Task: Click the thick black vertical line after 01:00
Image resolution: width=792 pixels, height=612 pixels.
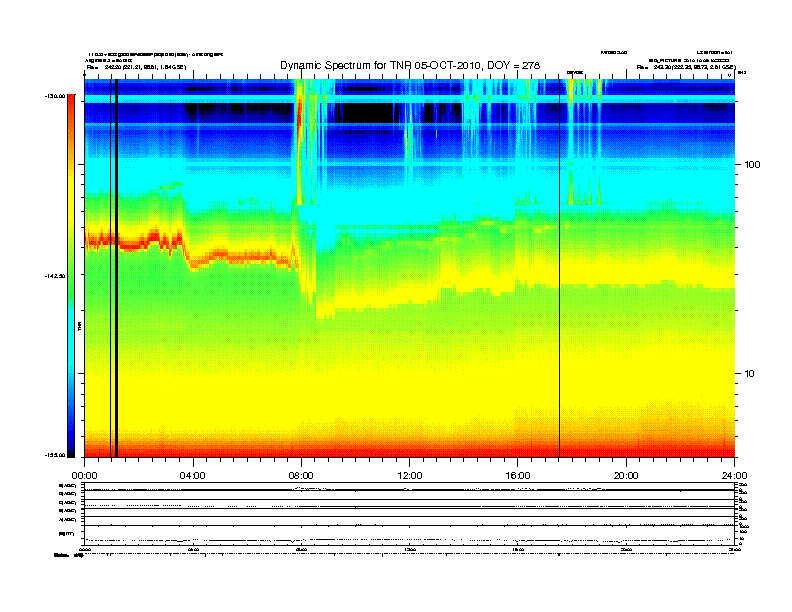Action: (116, 268)
